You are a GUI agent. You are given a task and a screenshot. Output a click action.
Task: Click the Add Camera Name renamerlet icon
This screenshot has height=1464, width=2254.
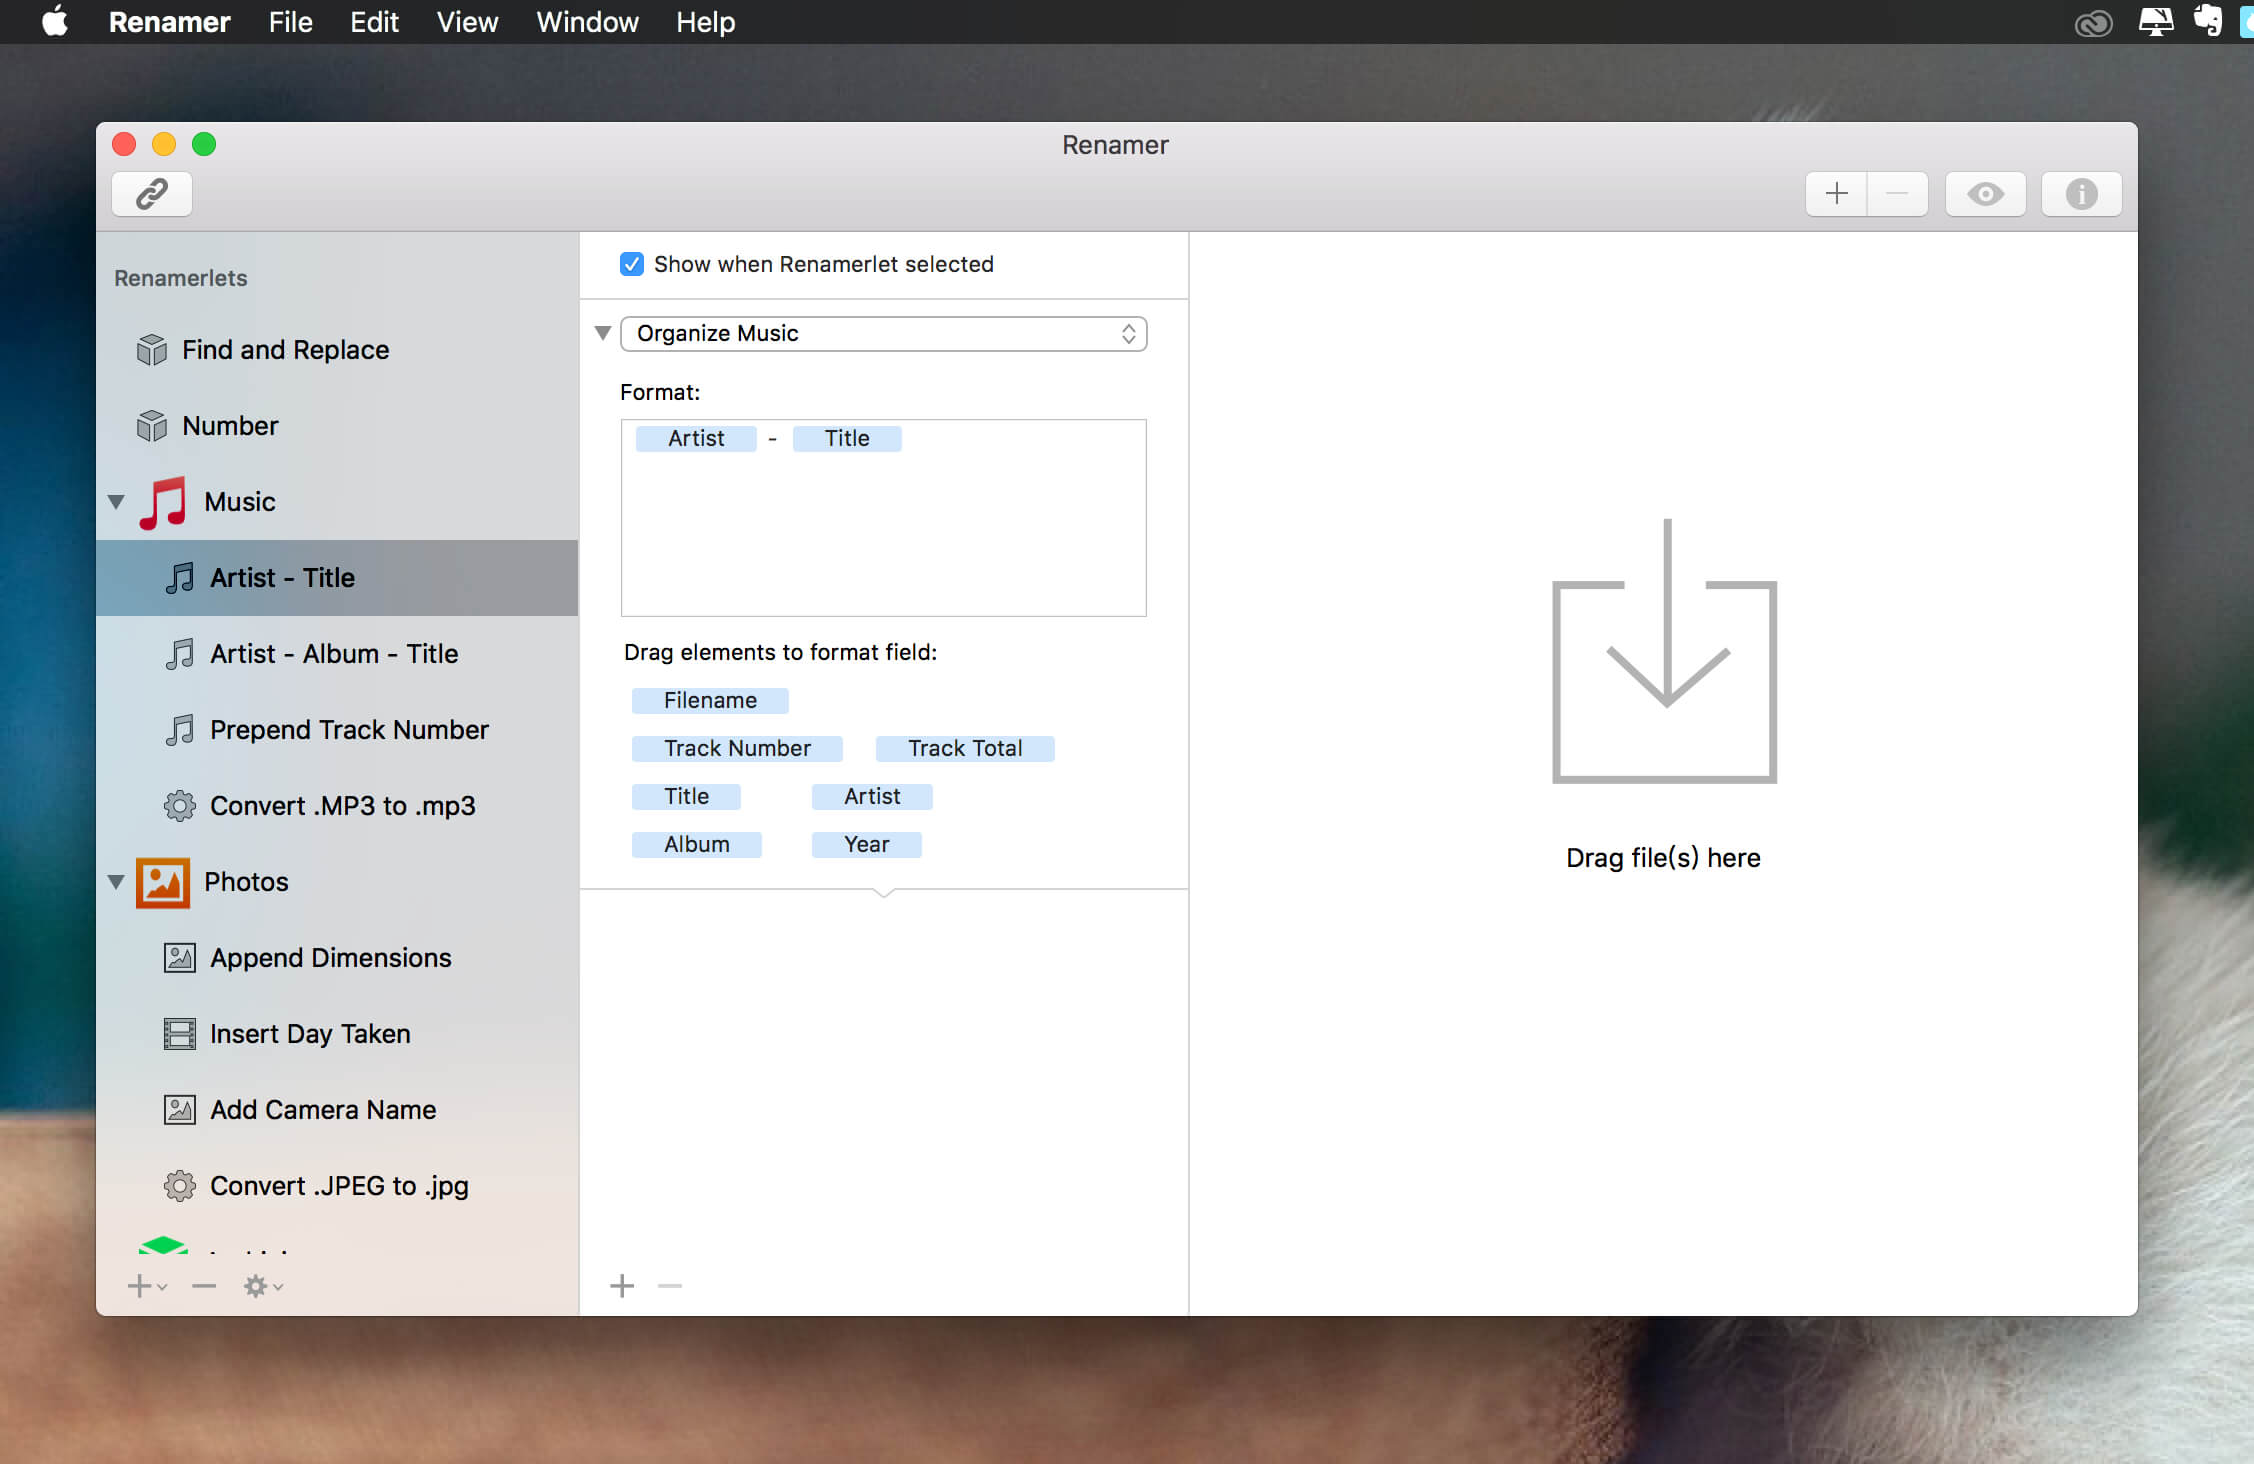tap(179, 1109)
